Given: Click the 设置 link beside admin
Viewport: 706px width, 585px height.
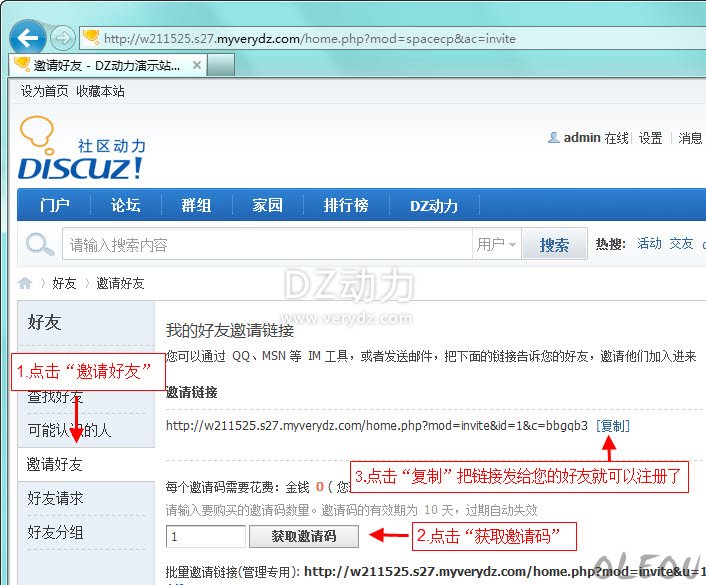Looking at the screenshot, I should tap(651, 138).
